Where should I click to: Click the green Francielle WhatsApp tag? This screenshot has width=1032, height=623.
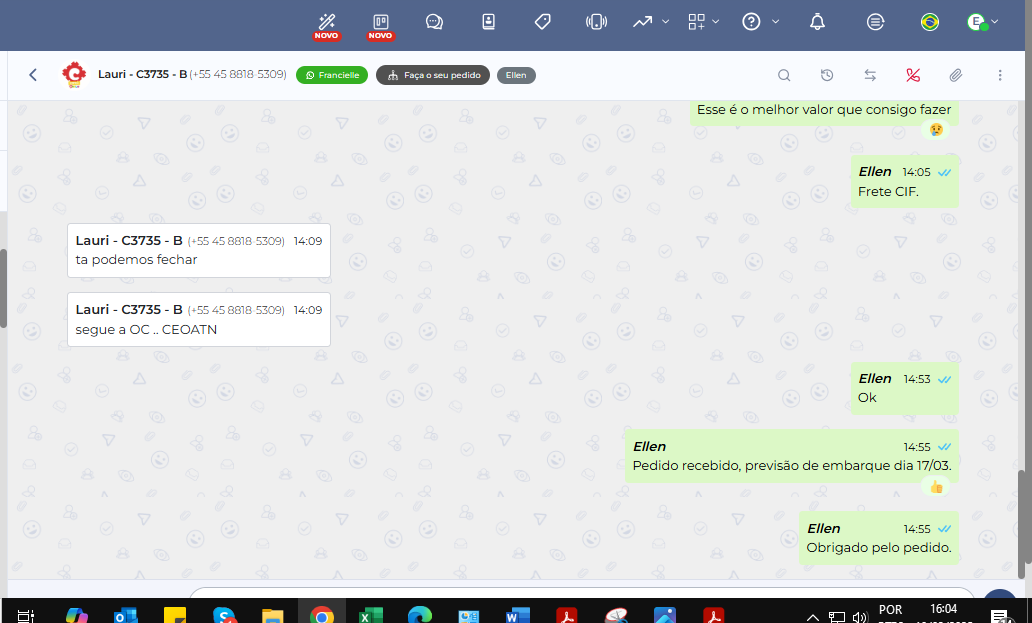point(332,75)
